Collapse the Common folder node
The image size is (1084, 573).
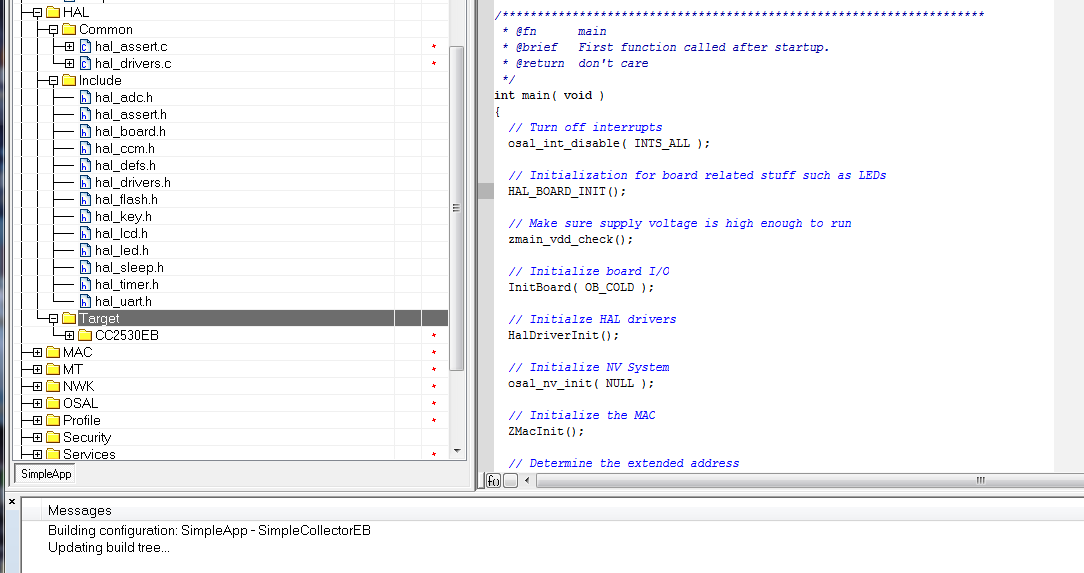pyautogui.click(x=53, y=30)
